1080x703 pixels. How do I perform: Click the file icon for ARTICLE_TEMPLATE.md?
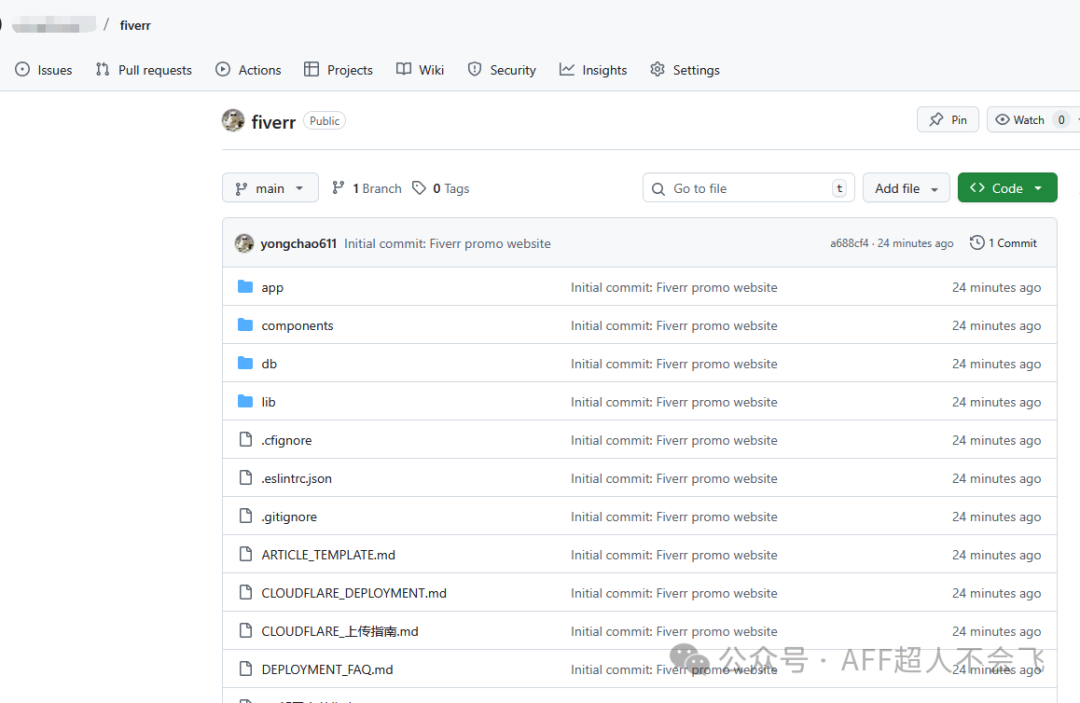pos(245,554)
